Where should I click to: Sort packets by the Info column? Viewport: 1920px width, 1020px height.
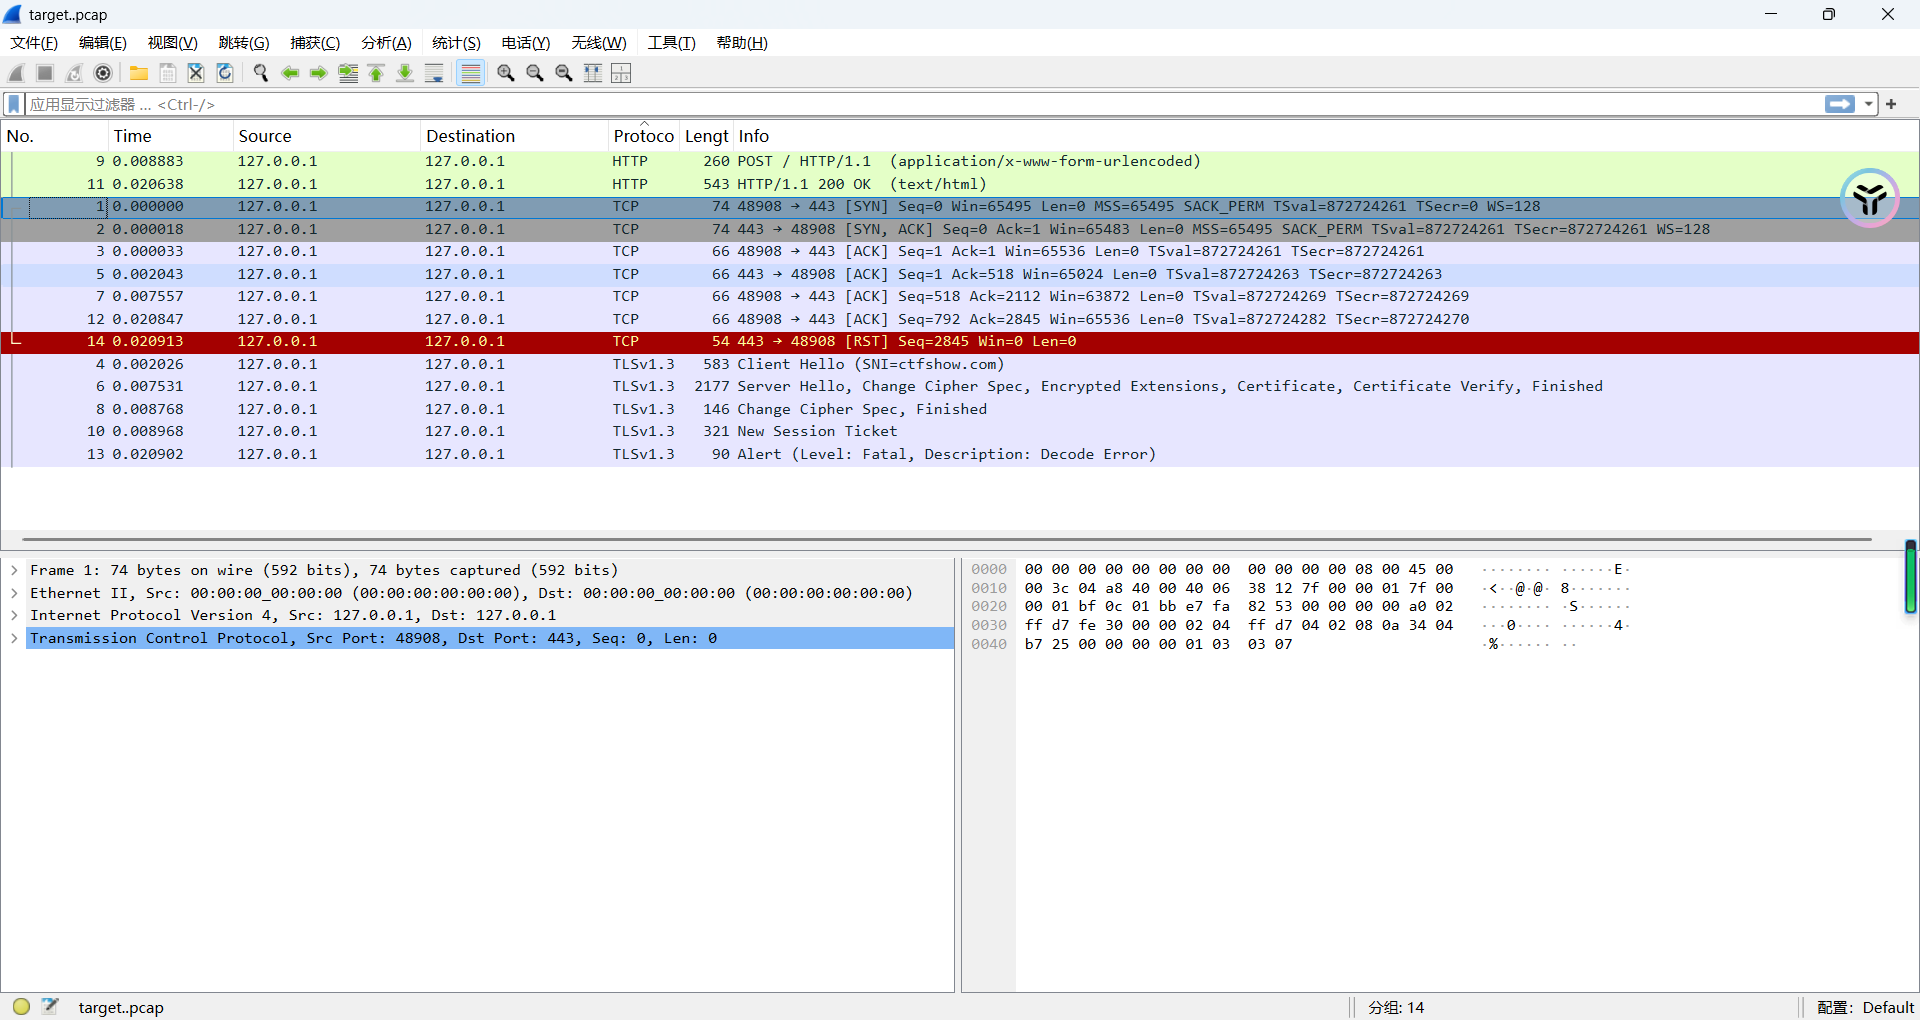tap(1326, 136)
